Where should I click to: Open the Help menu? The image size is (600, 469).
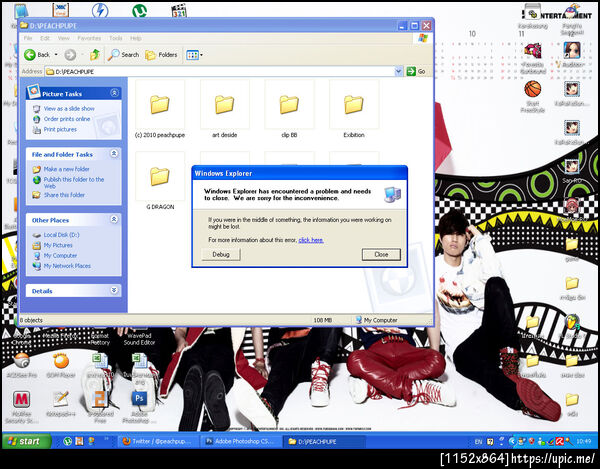(135, 38)
